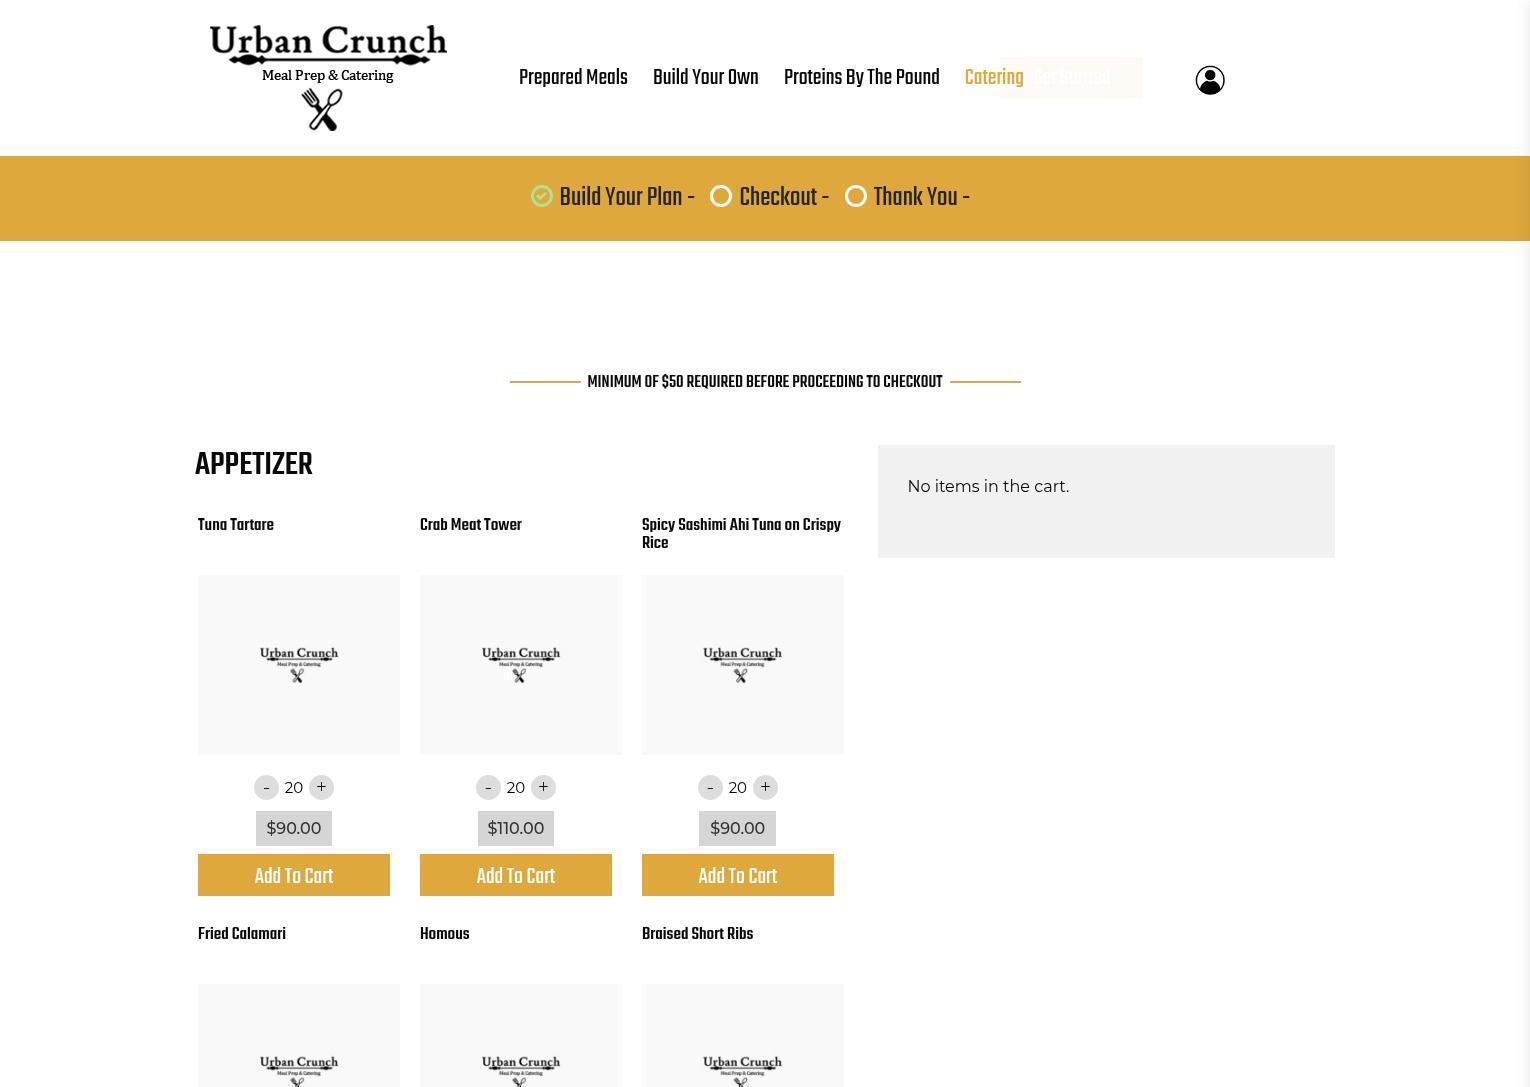Decrease Tuna Tartare quantity with minus button
Viewport: 1530px width, 1087px height.
tap(266, 787)
